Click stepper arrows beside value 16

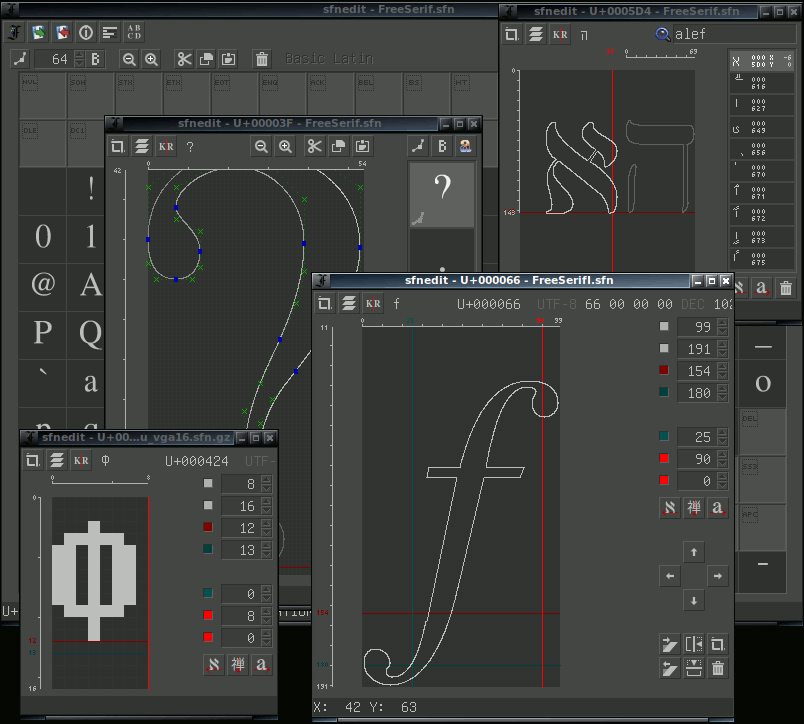266,506
